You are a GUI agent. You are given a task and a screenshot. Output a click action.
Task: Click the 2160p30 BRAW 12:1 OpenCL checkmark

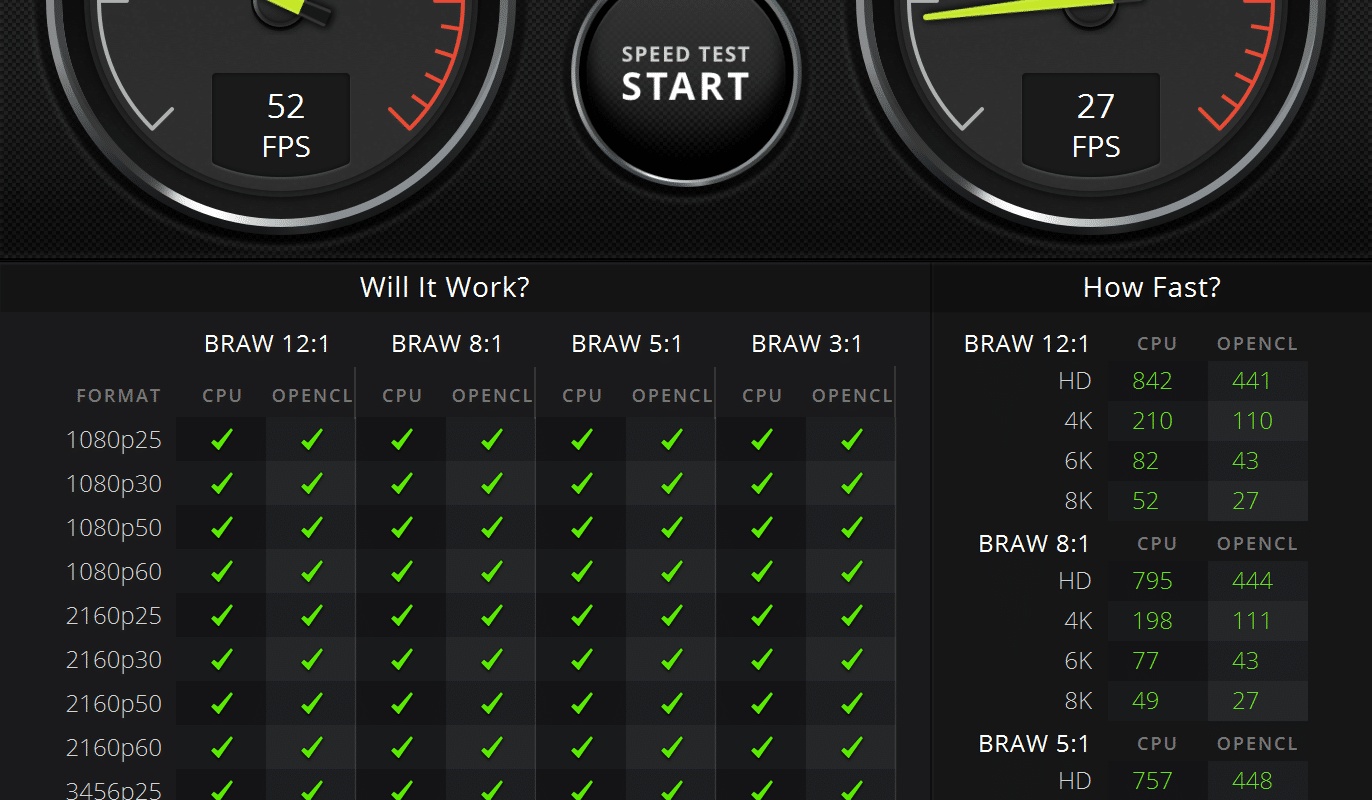click(312, 659)
